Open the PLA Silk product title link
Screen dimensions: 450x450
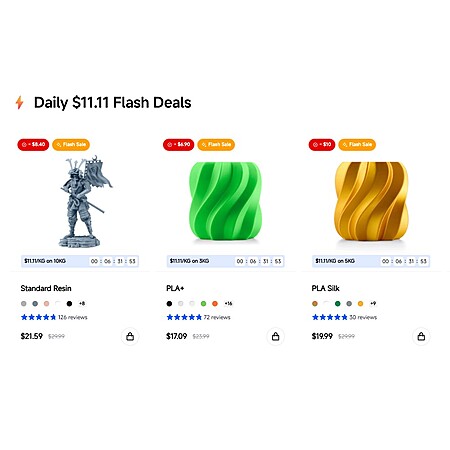click(325, 288)
